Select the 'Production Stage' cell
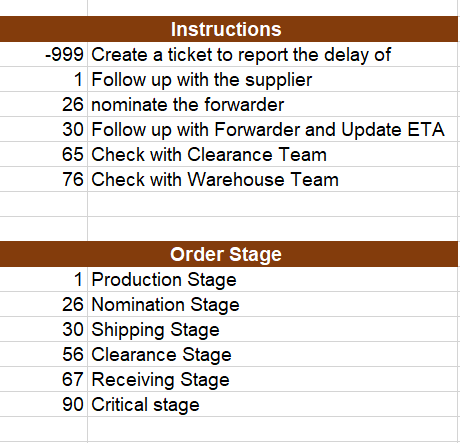This screenshot has width=460, height=443. [x=273, y=279]
